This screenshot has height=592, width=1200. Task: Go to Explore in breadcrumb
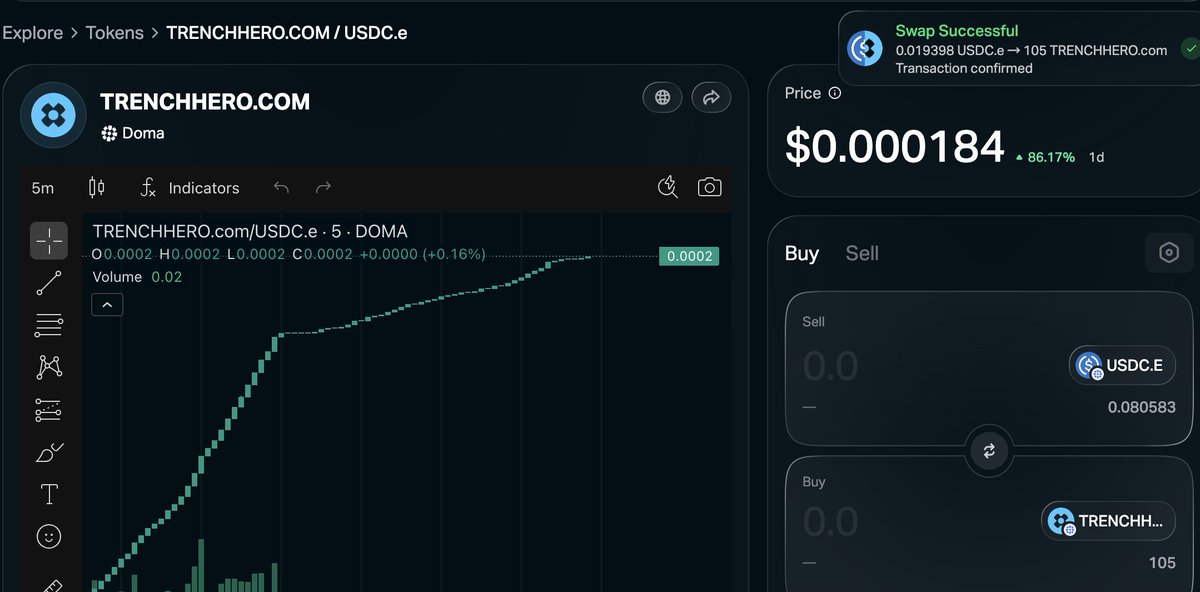point(33,33)
